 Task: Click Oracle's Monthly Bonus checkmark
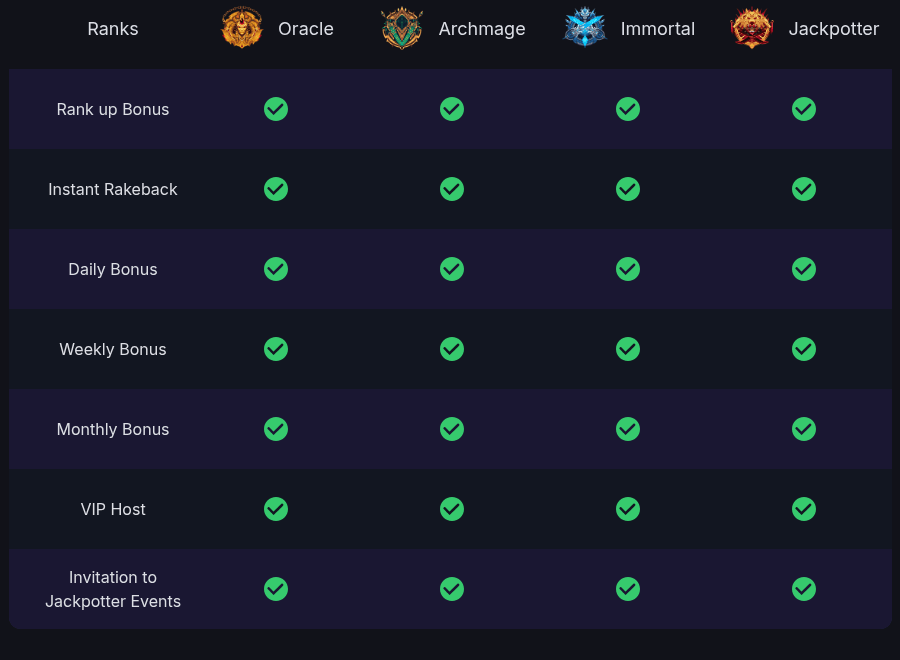tap(276, 429)
